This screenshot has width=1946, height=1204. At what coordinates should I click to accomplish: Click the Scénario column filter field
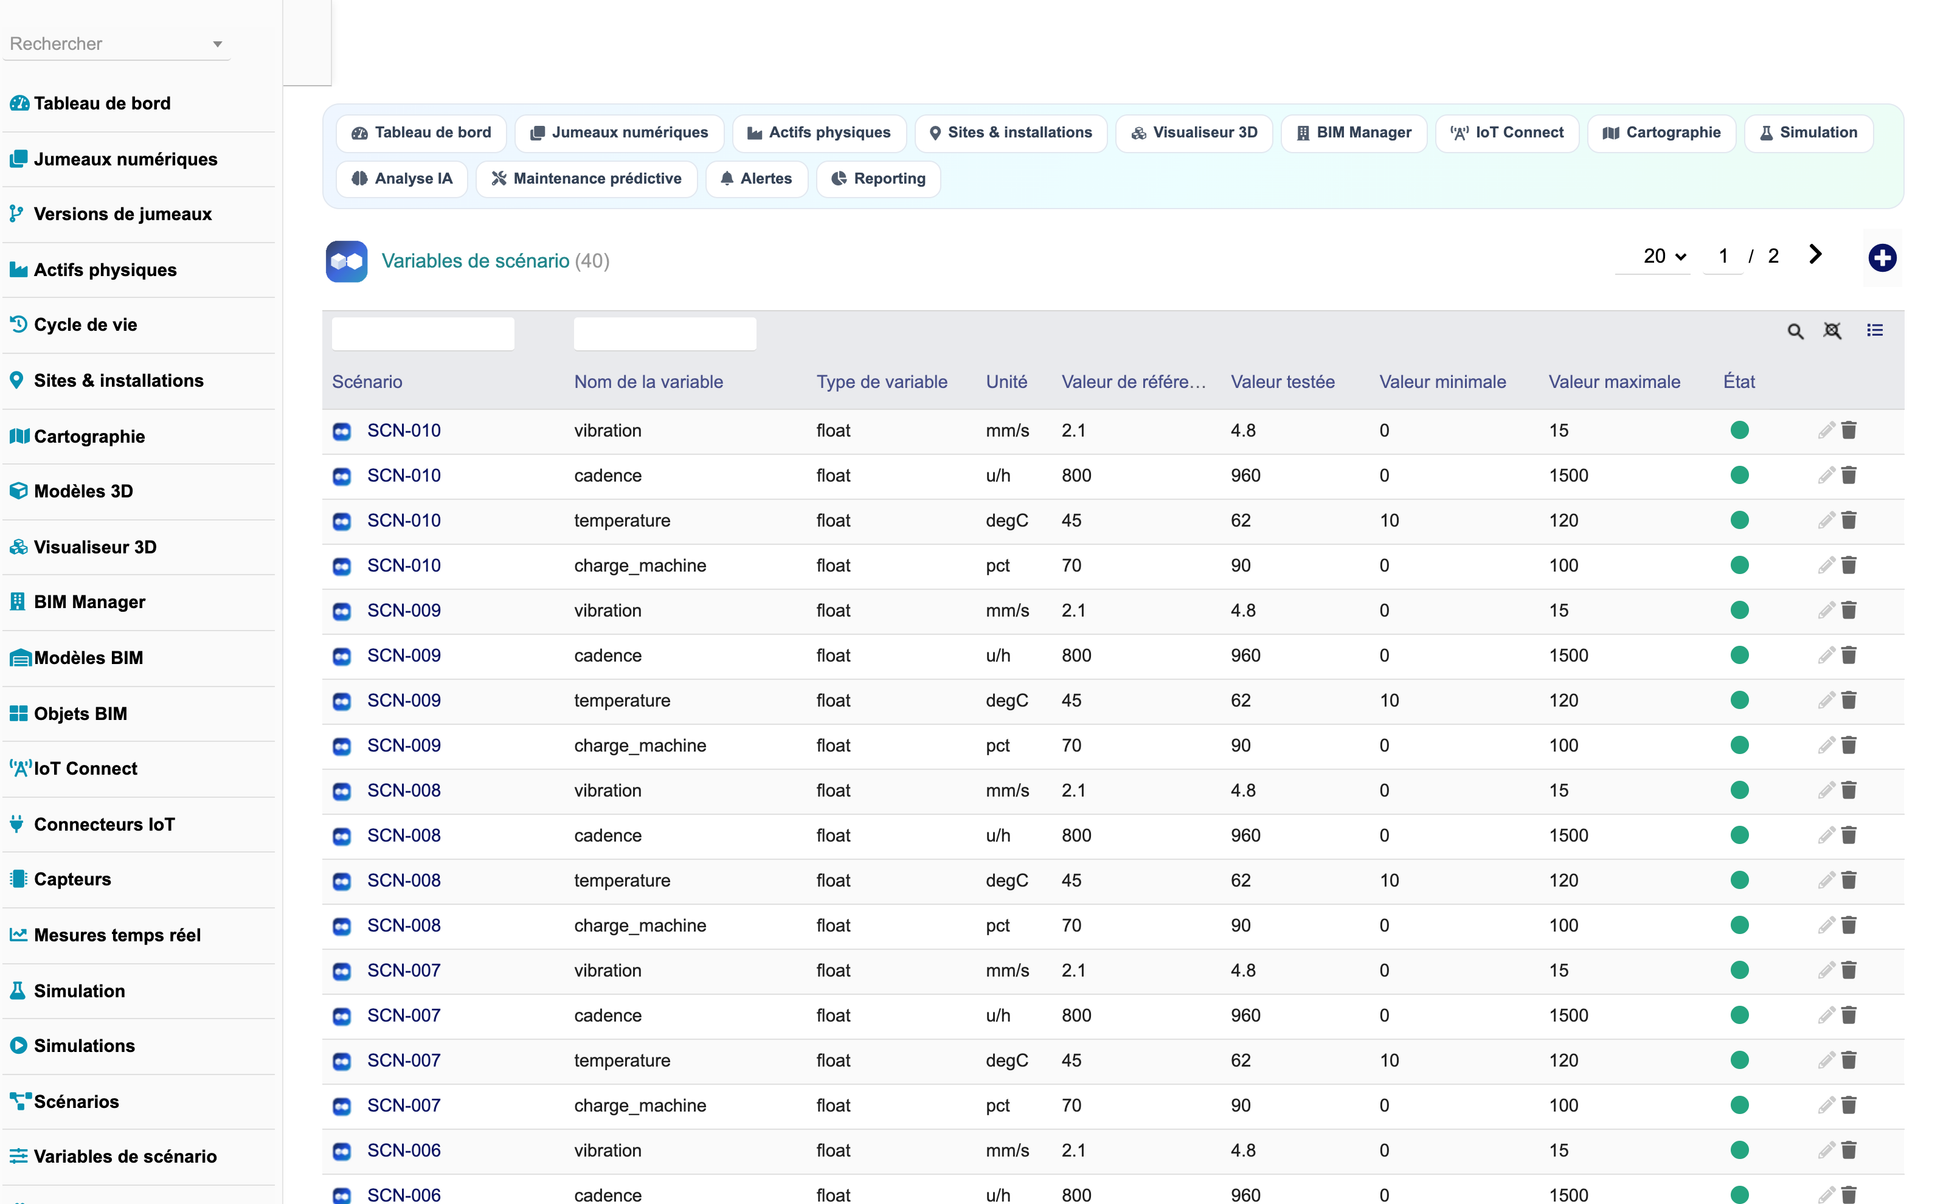tap(423, 333)
